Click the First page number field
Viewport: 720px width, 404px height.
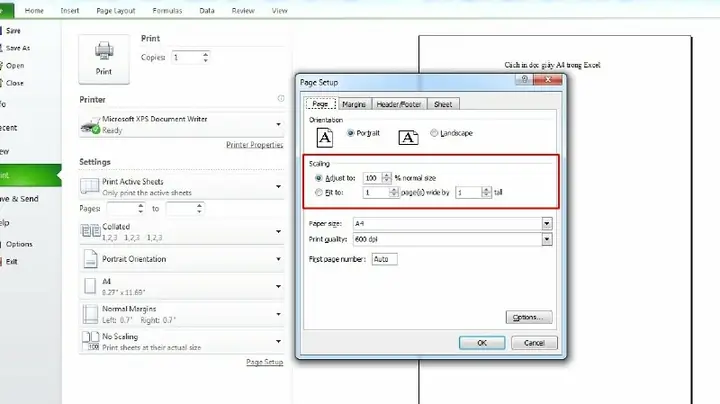tap(384, 259)
